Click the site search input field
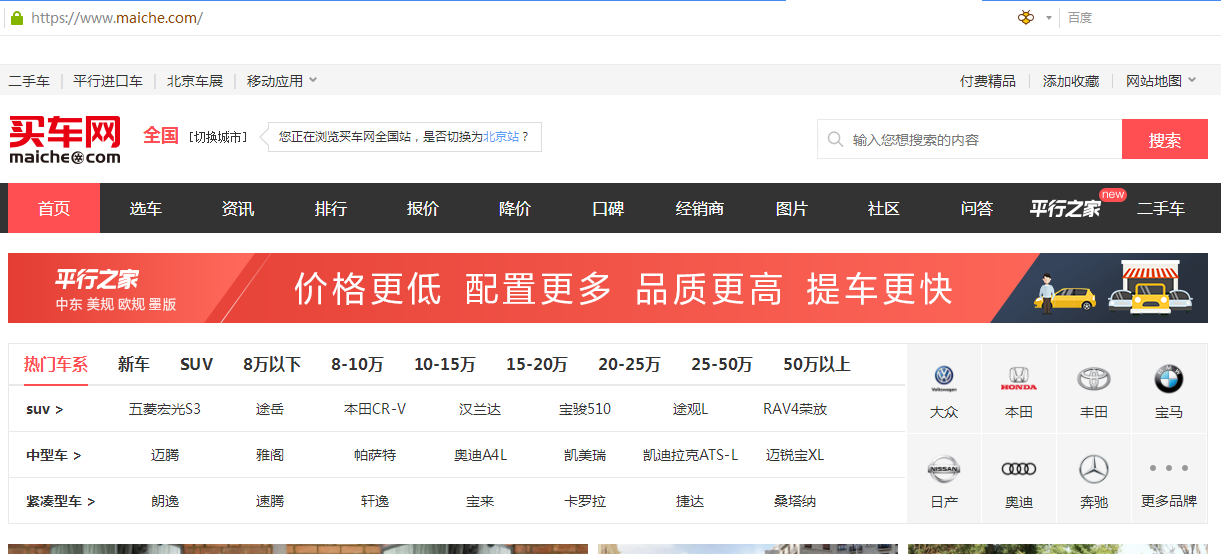This screenshot has height=554, width=1221. pos(970,140)
